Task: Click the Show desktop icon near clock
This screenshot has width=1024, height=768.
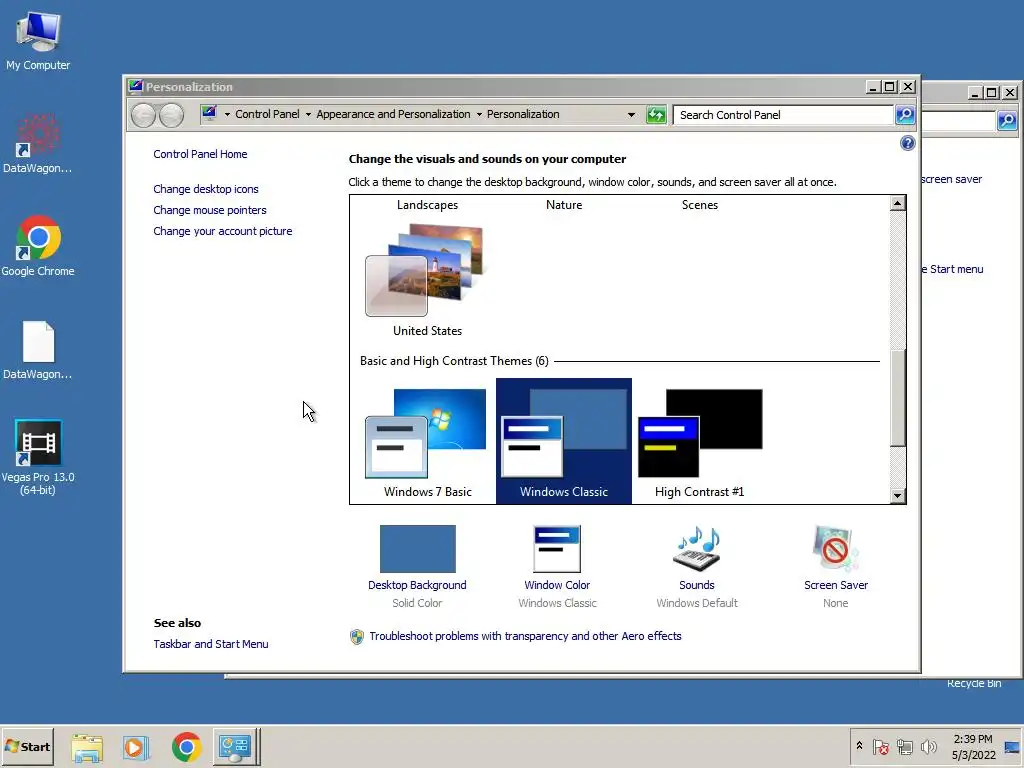Action: [1012, 747]
